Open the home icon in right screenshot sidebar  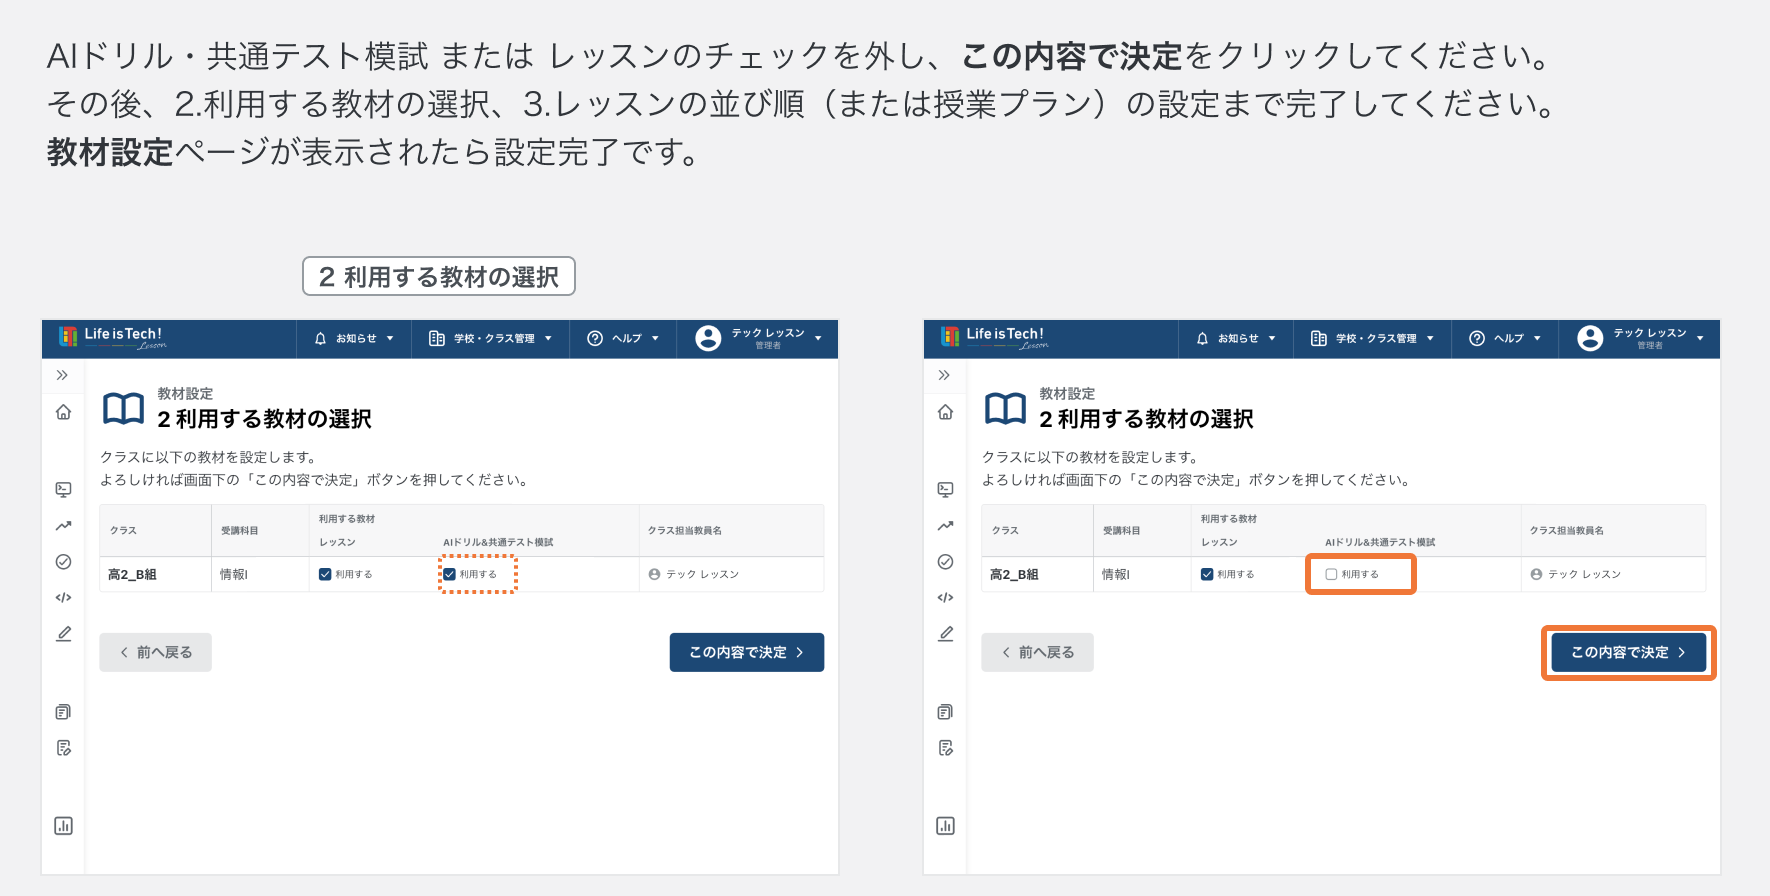[x=945, y=412]
